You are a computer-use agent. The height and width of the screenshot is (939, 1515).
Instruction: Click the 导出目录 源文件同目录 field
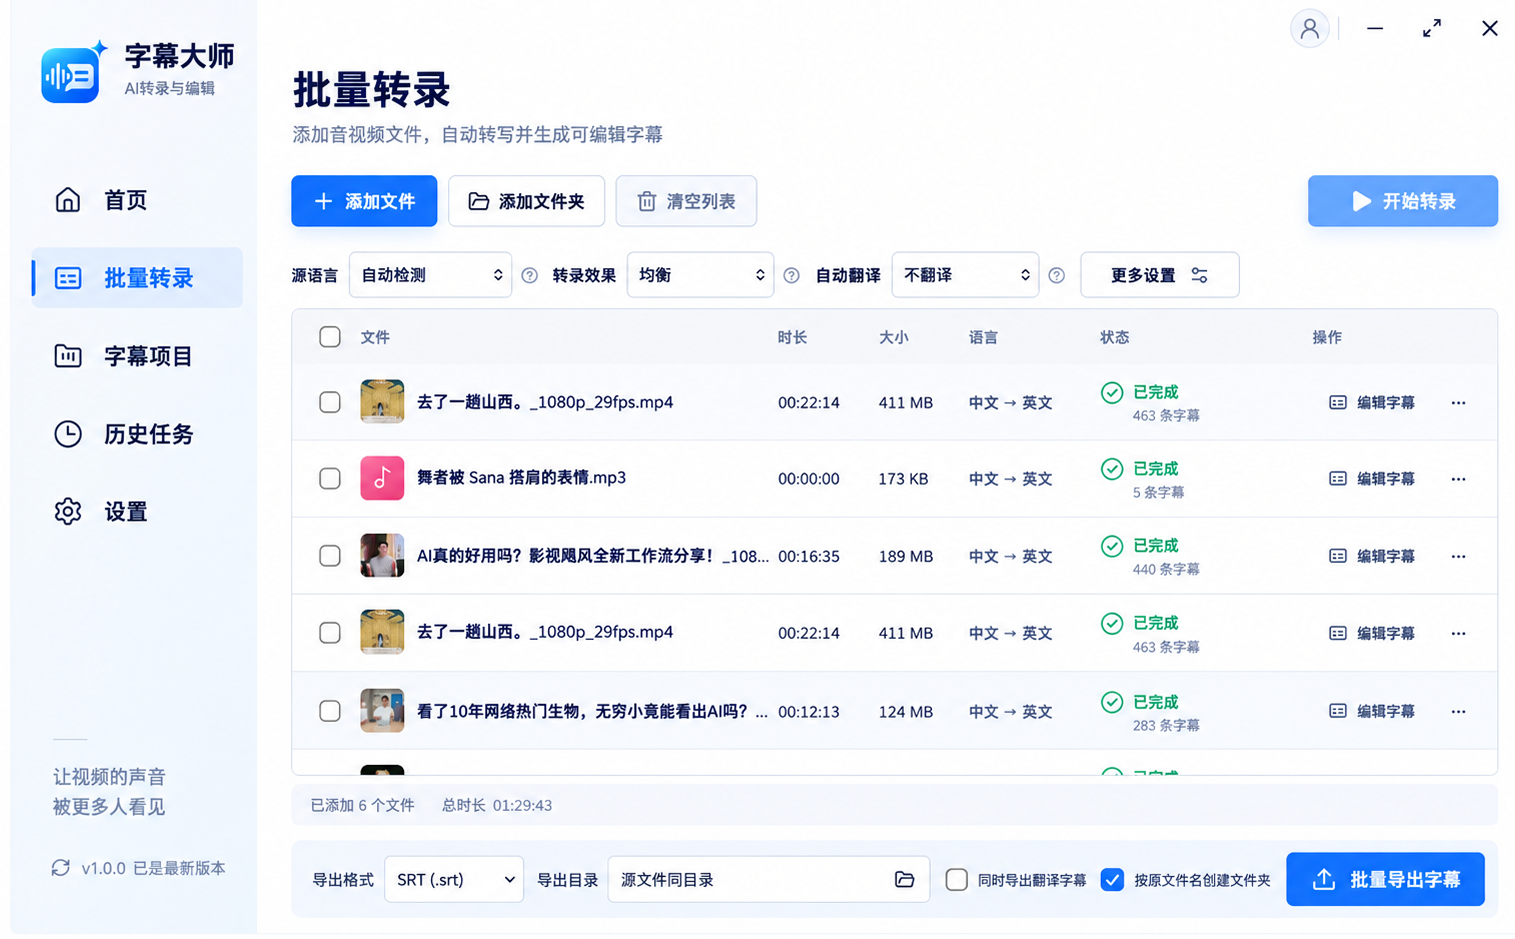[768, 880]
